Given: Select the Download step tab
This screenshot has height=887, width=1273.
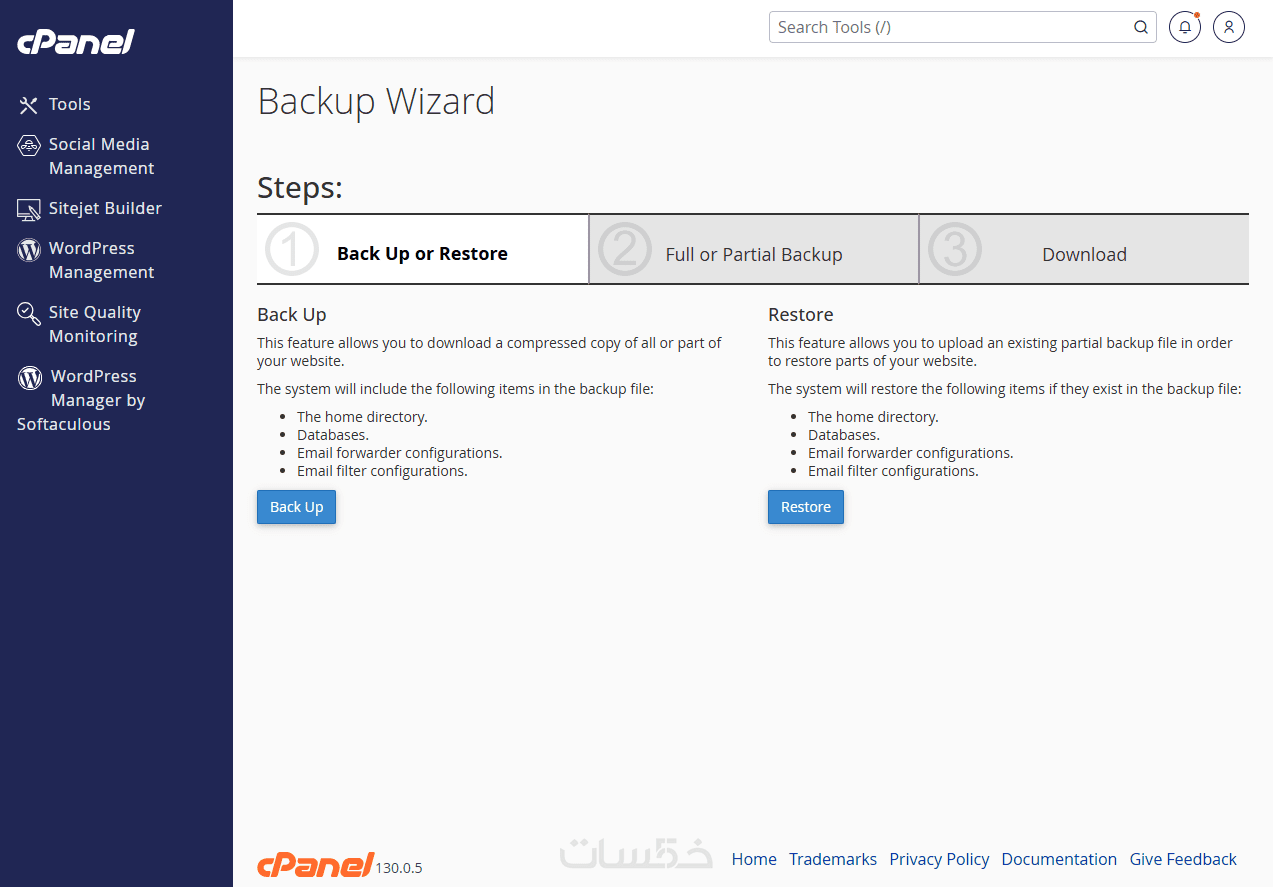Looking at the screenshot, I should pos(1084,255).
